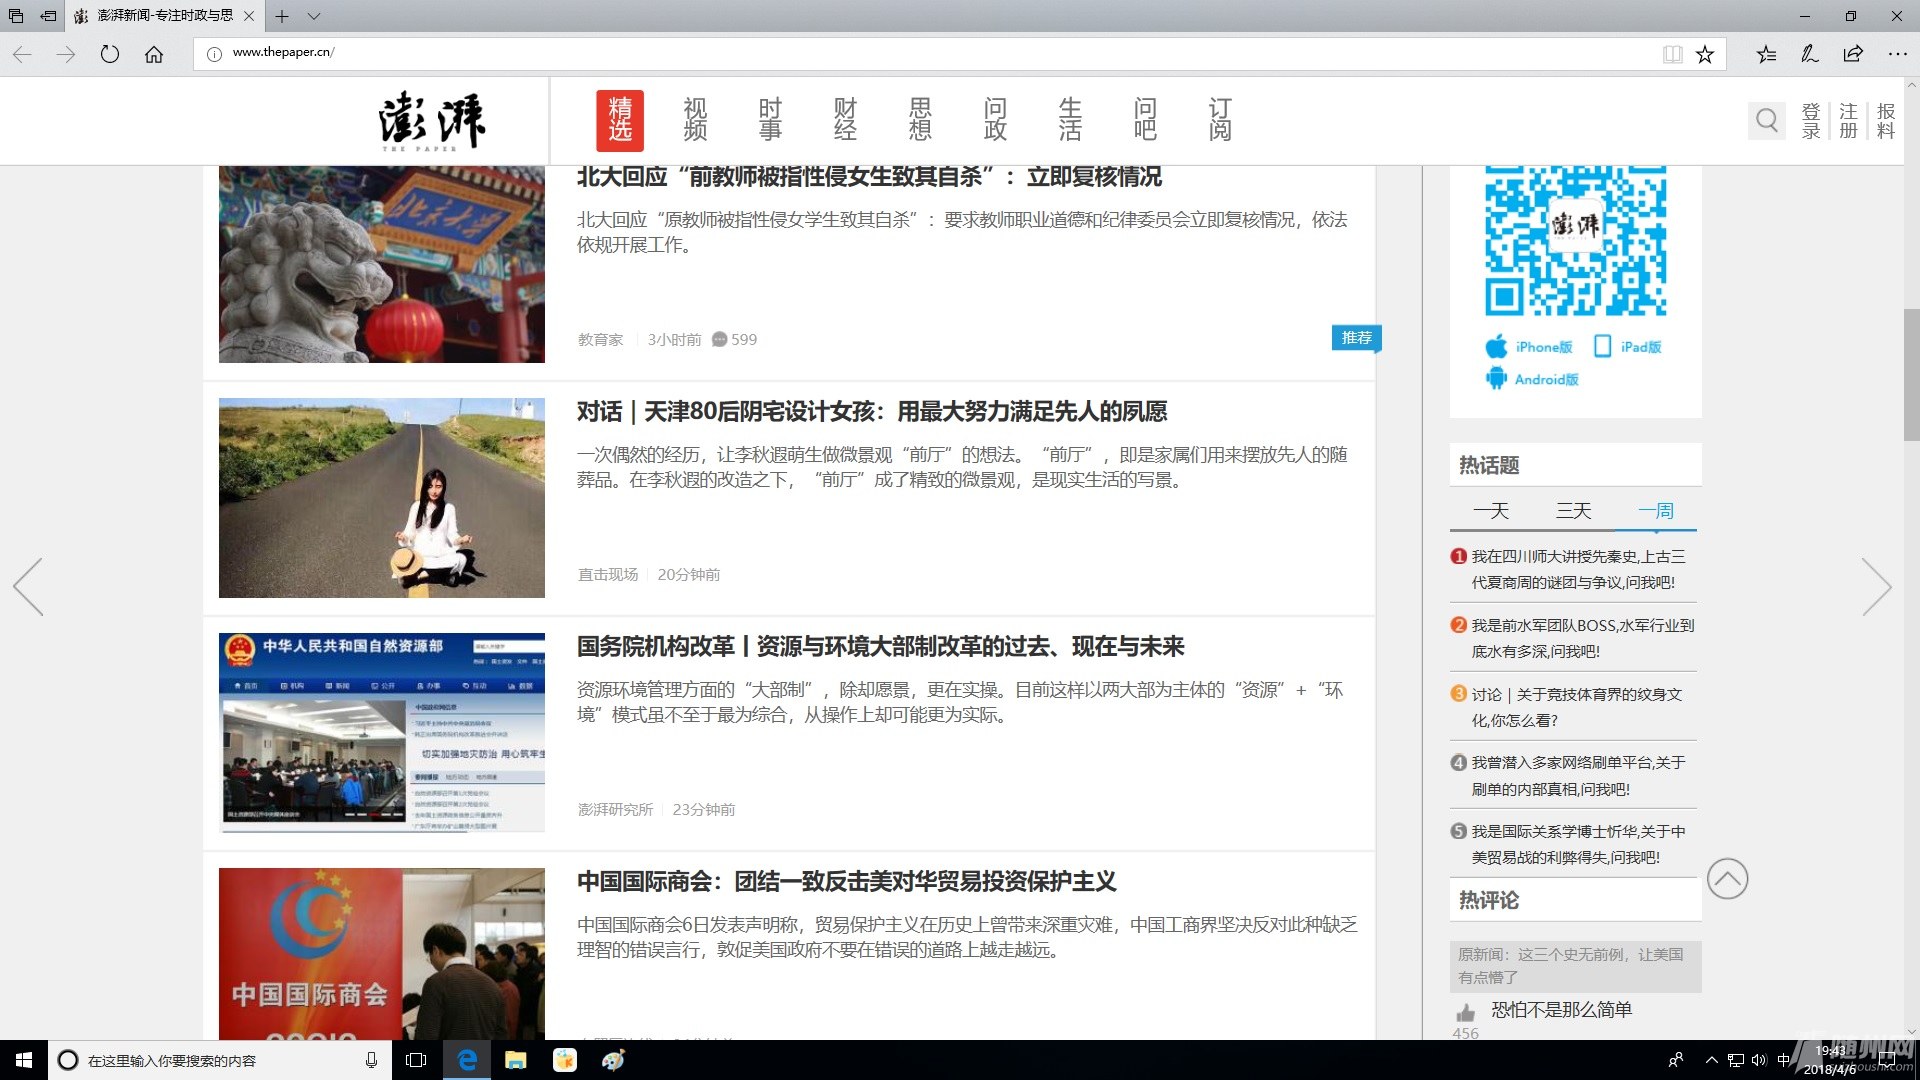Click the 自然资源部 website thumbnail
This screenshot has width=1920, height=1080.
382,733
